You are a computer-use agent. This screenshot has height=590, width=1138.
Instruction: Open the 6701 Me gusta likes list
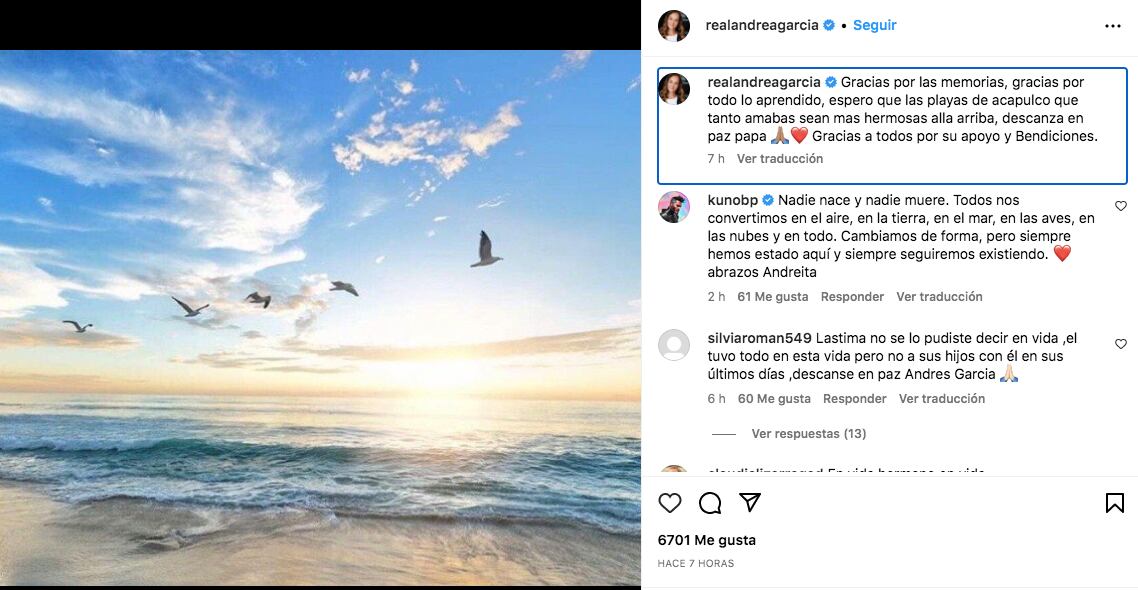pyautogui.click(x=705, y=539)
